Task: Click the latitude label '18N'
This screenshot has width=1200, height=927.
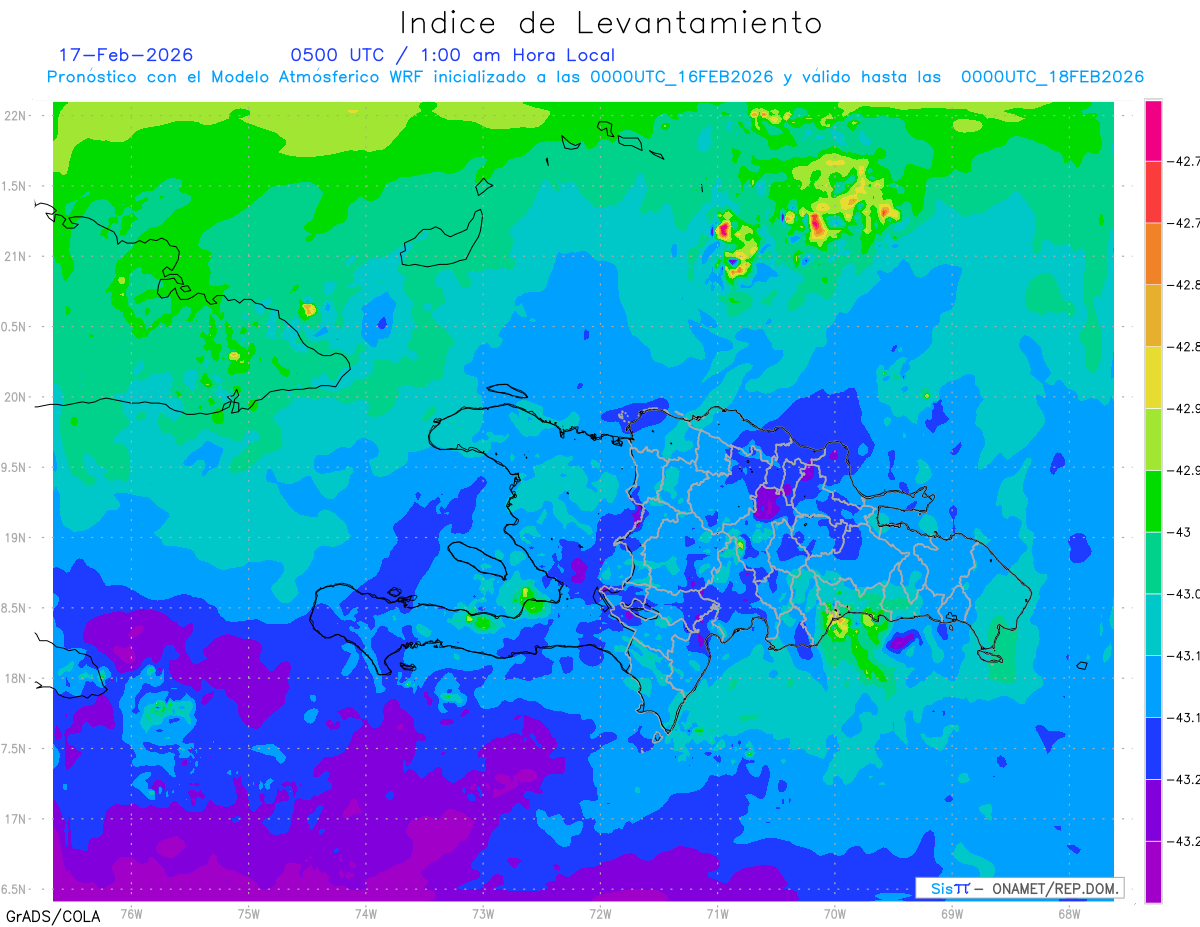Action: [17, 678]
